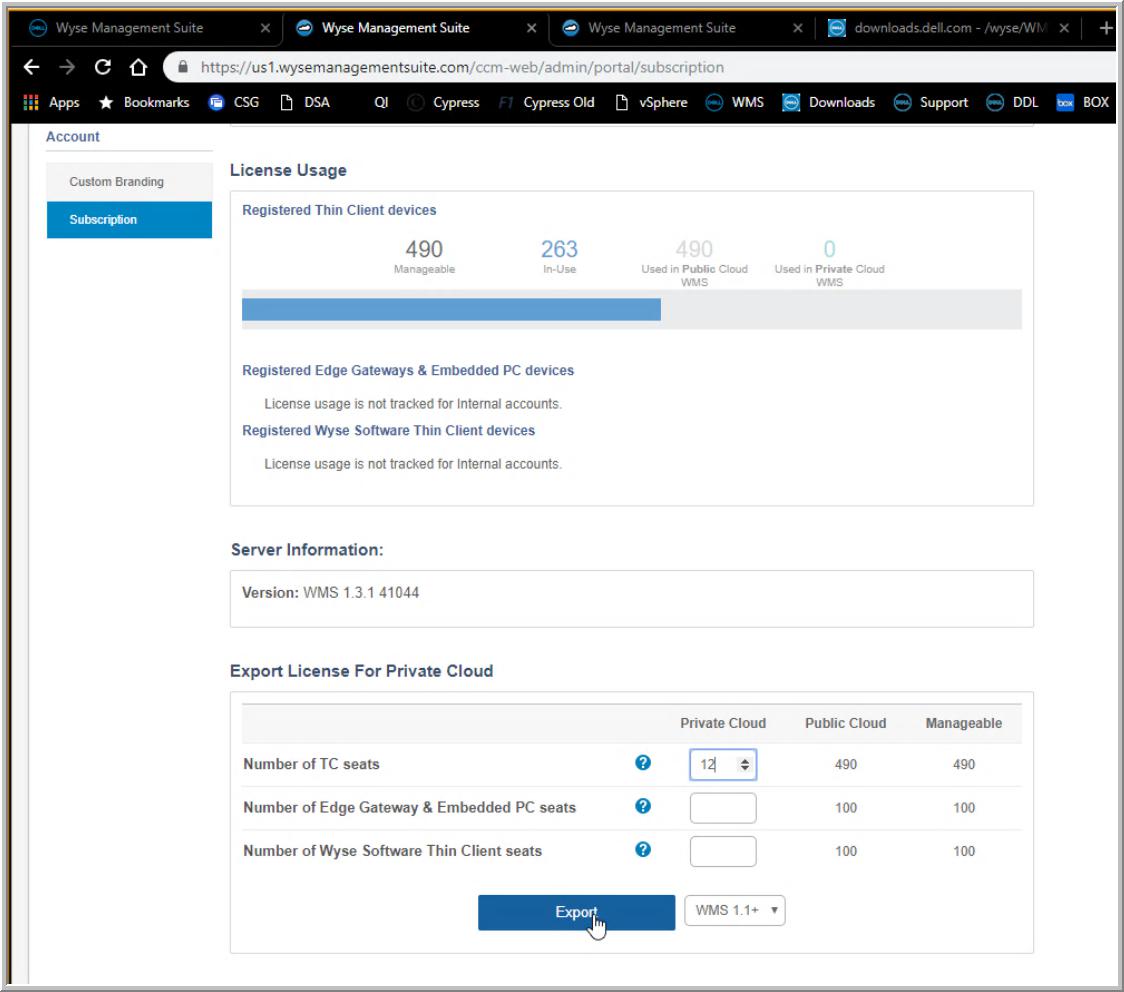Close the third Wyse Management Suite tab
Image resolution: width=1124 pixels, height=992 pixels.
point(798,28)
